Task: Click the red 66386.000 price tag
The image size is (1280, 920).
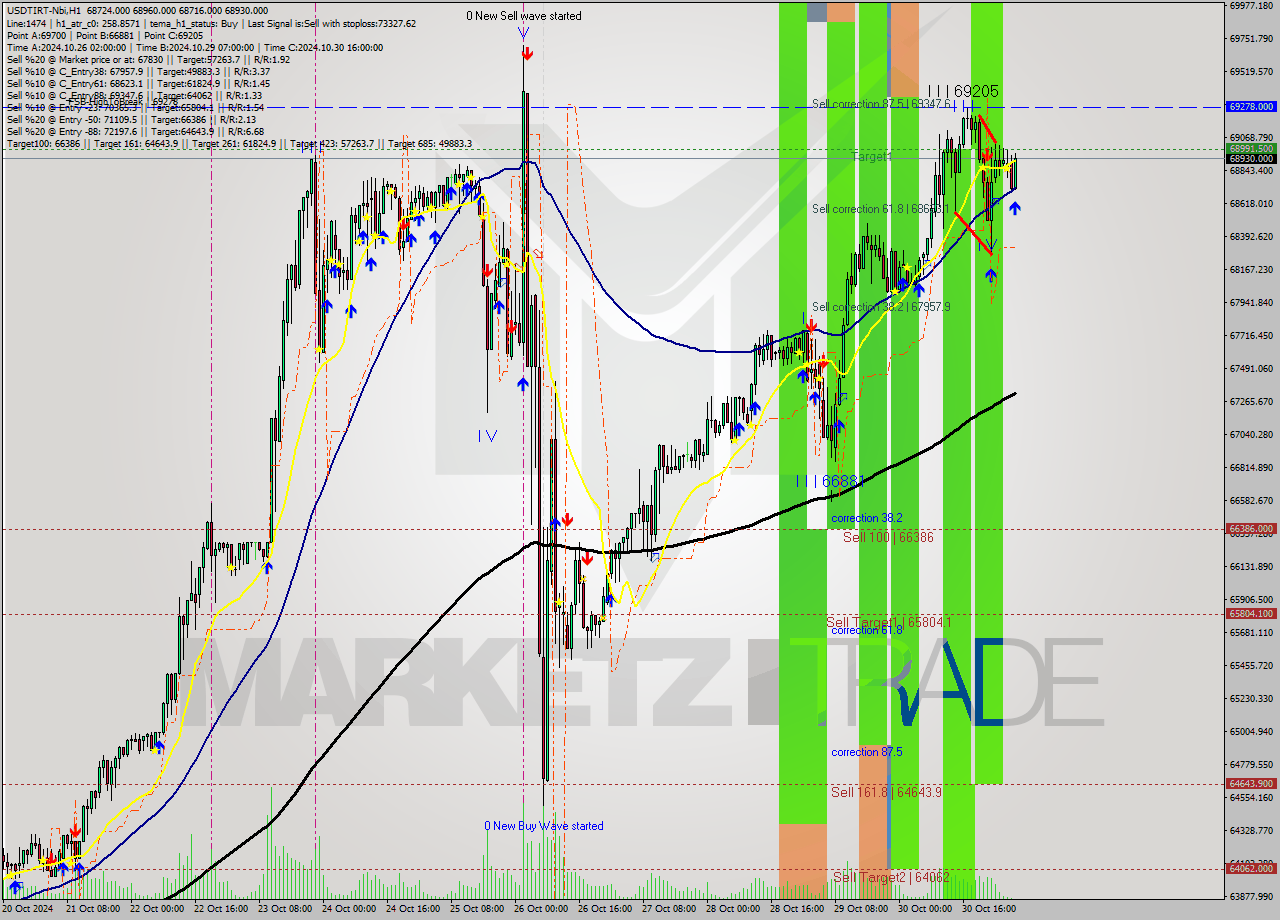Action: click(1251, 529)
